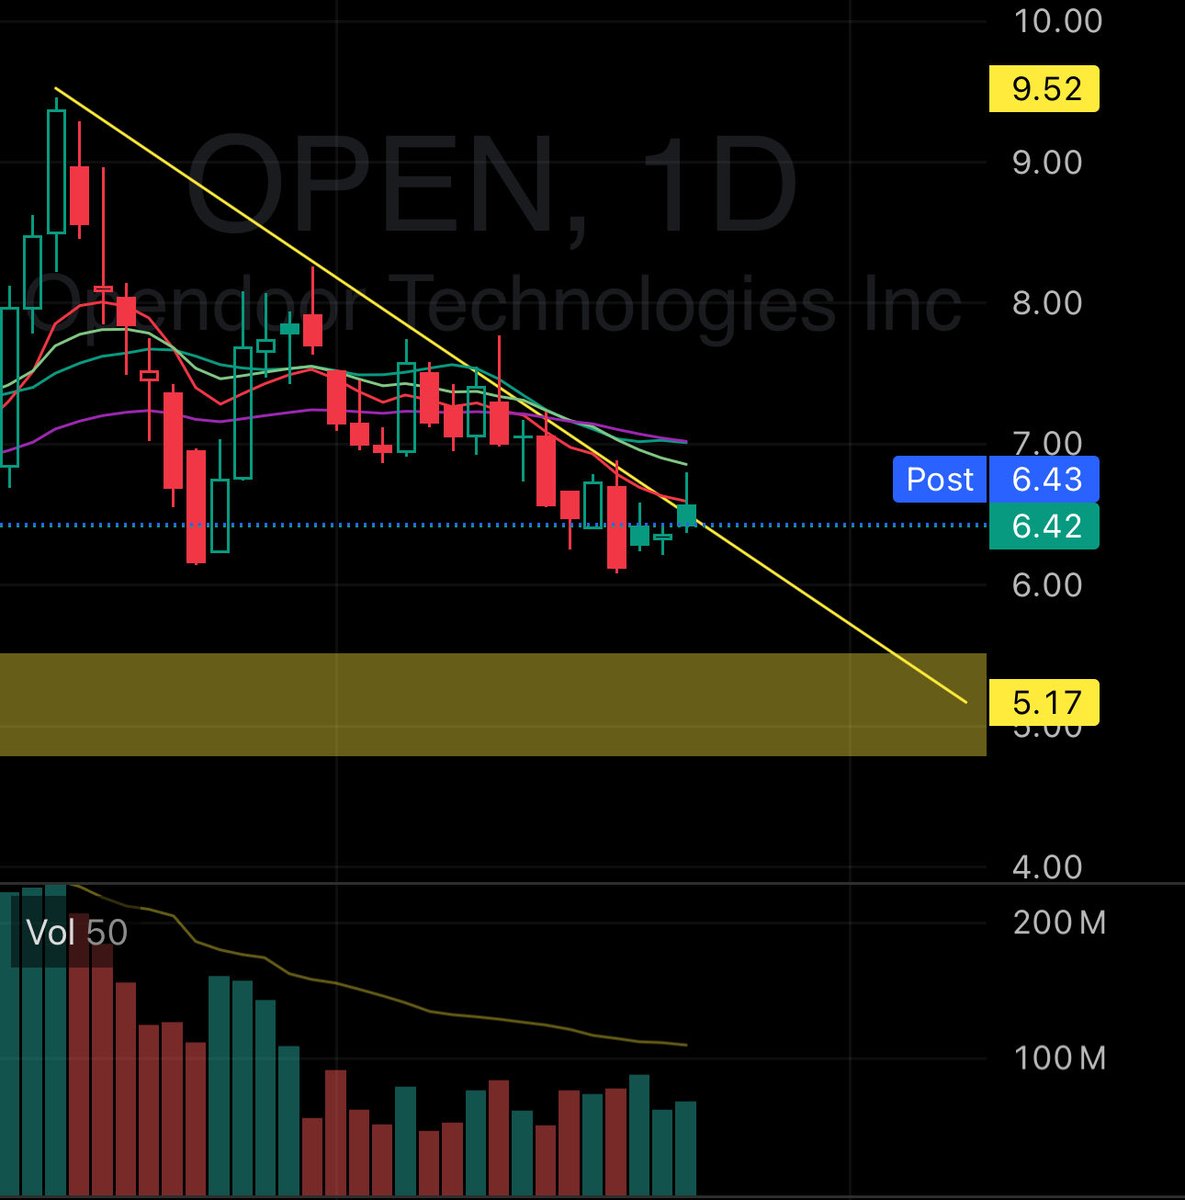Click the rightmost green volume bar
1185x1200 pixels.
685,1148
